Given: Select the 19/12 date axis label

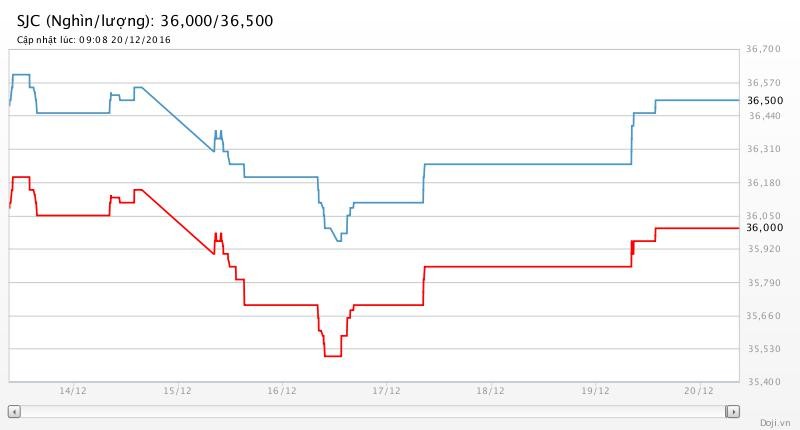Looking at the screenshot, I should click(595, 391).
